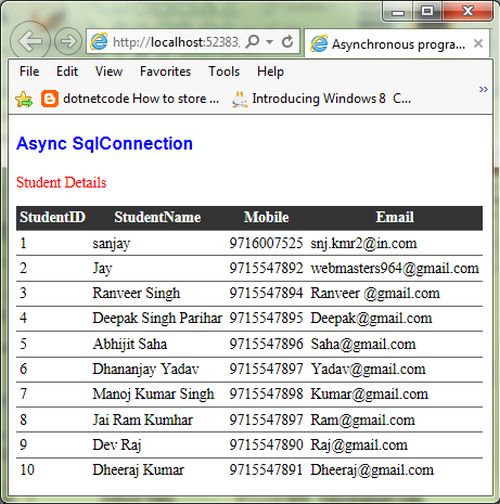Click the name Abhijit Saha
Image resolution: width=500 pixels, height=504 pixels.
[130, 344]
